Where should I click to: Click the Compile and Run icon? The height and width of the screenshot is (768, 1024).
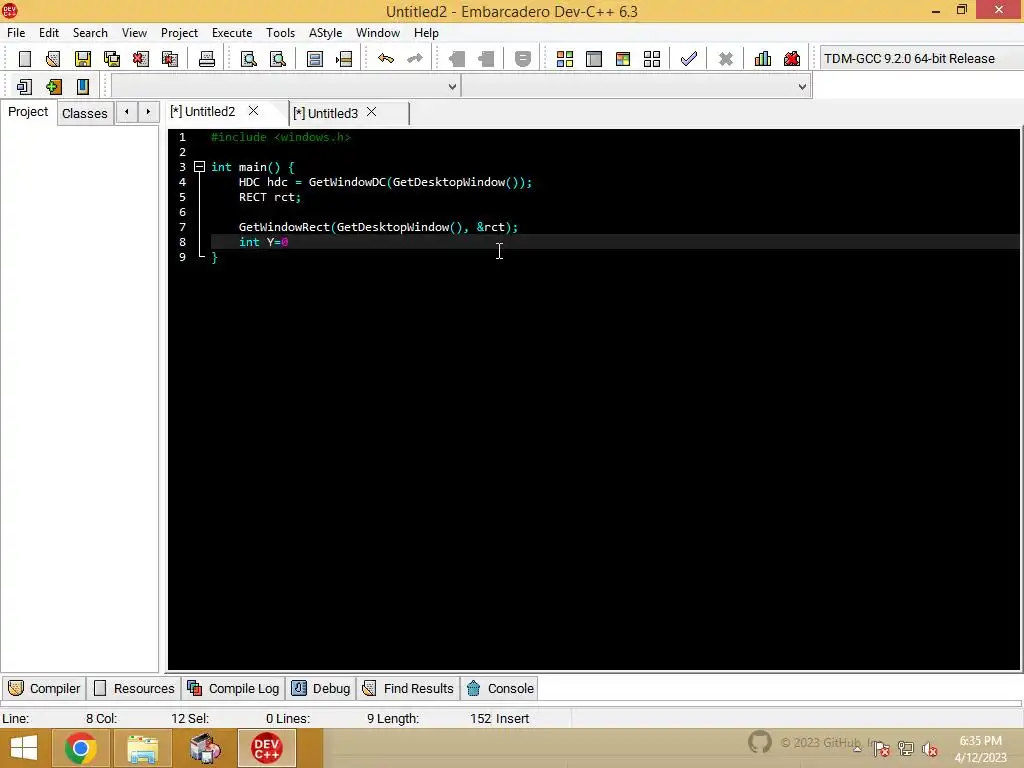[x=623, y=59]
